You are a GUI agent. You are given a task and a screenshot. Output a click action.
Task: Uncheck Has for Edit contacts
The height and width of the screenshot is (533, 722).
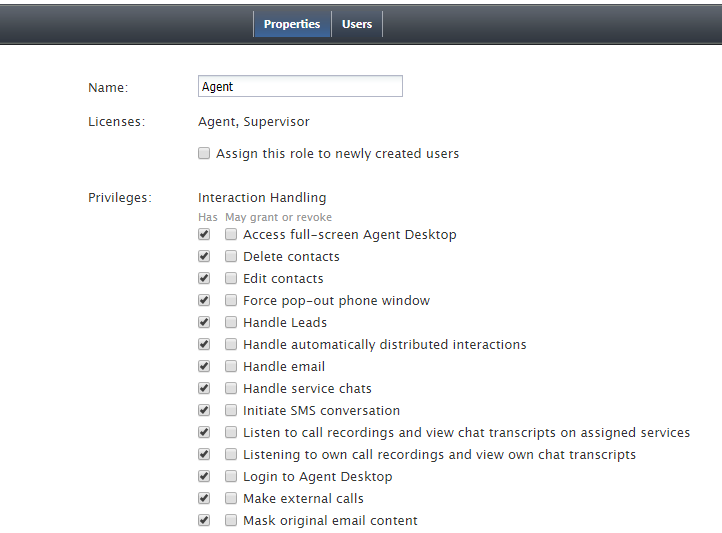pos(204,278)
